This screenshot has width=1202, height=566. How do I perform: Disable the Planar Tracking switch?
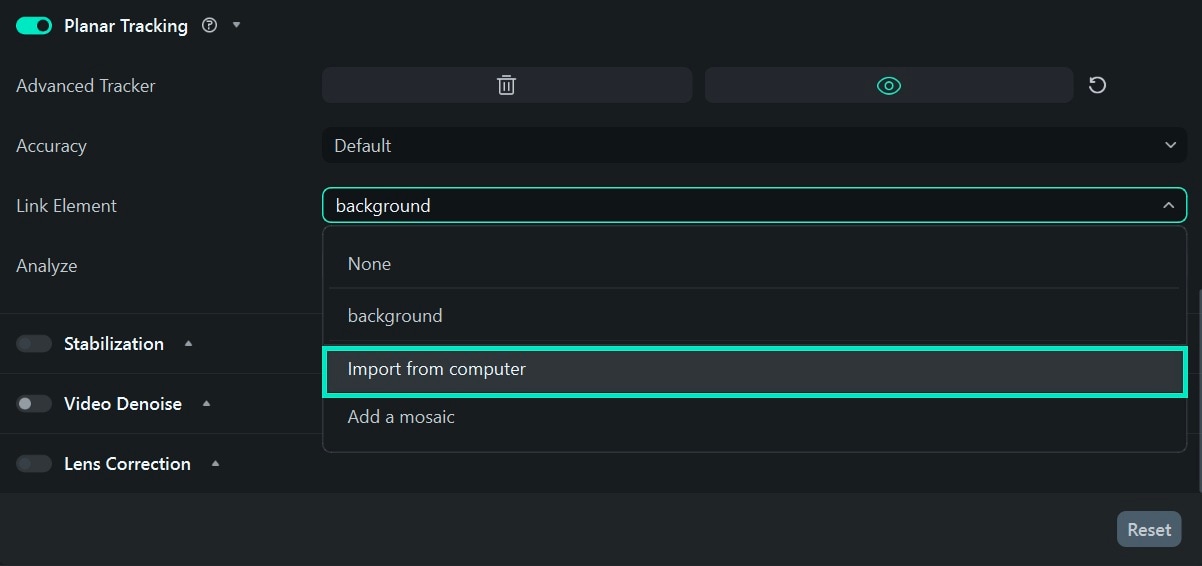point(34,26)
